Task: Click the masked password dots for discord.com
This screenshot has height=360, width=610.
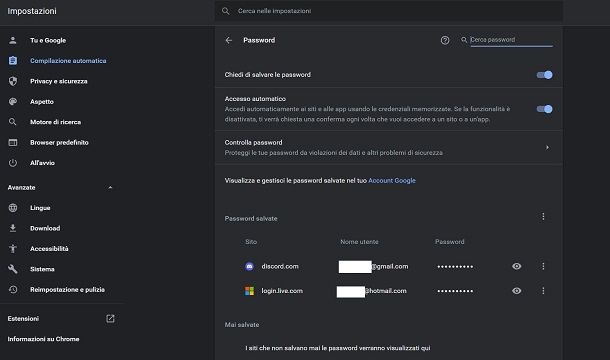Action: (x=455, y=267)
